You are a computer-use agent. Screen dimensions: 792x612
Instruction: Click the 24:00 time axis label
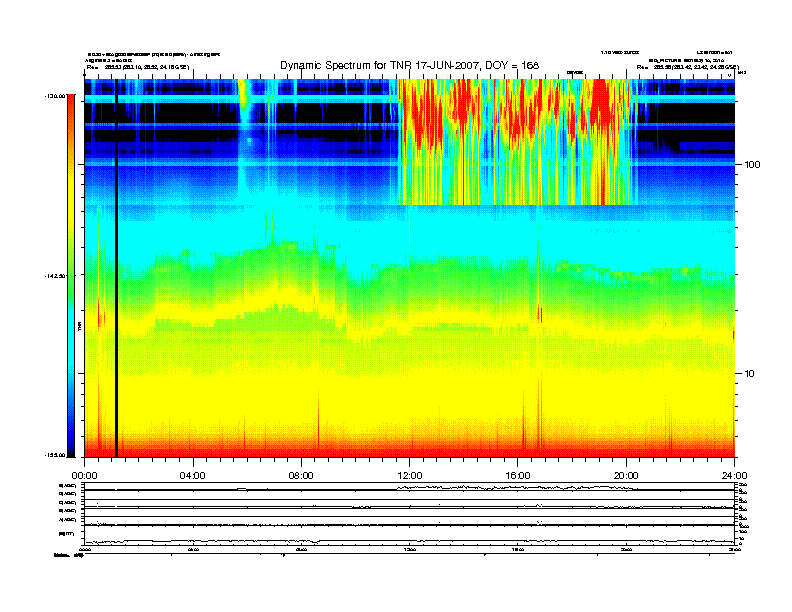(x=734, y=476)
